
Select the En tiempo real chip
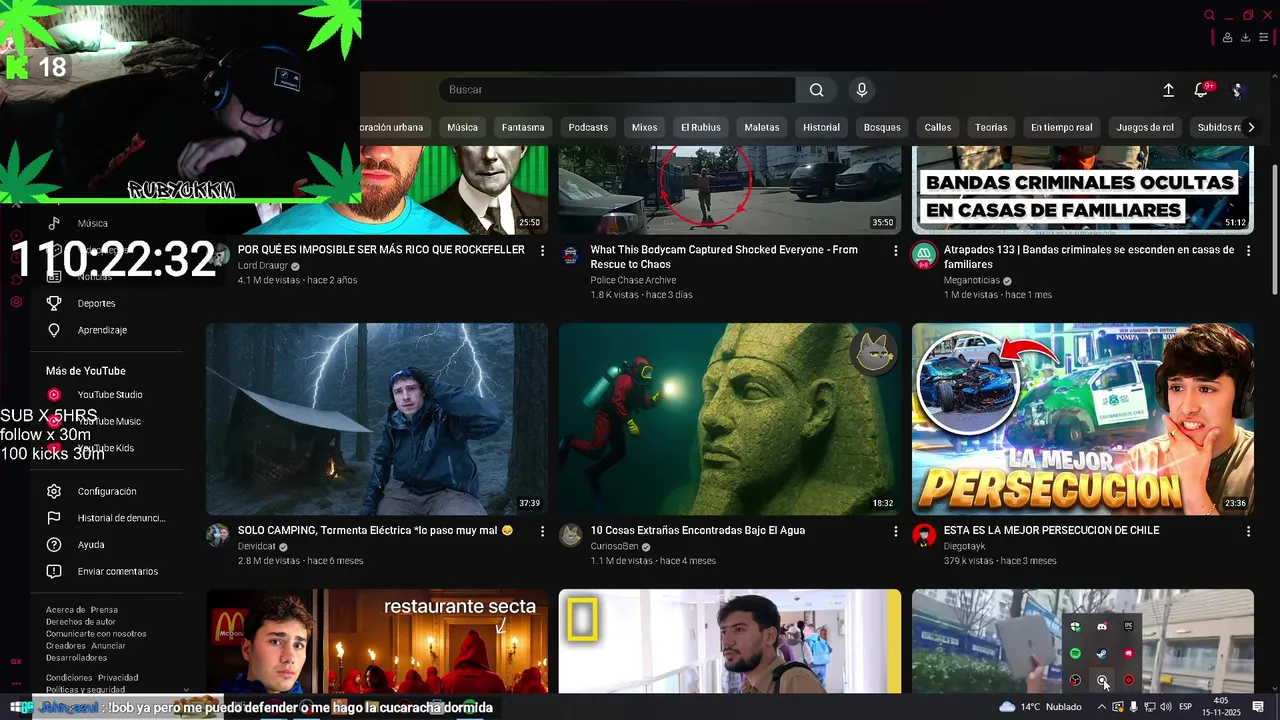click(1062, 127)
